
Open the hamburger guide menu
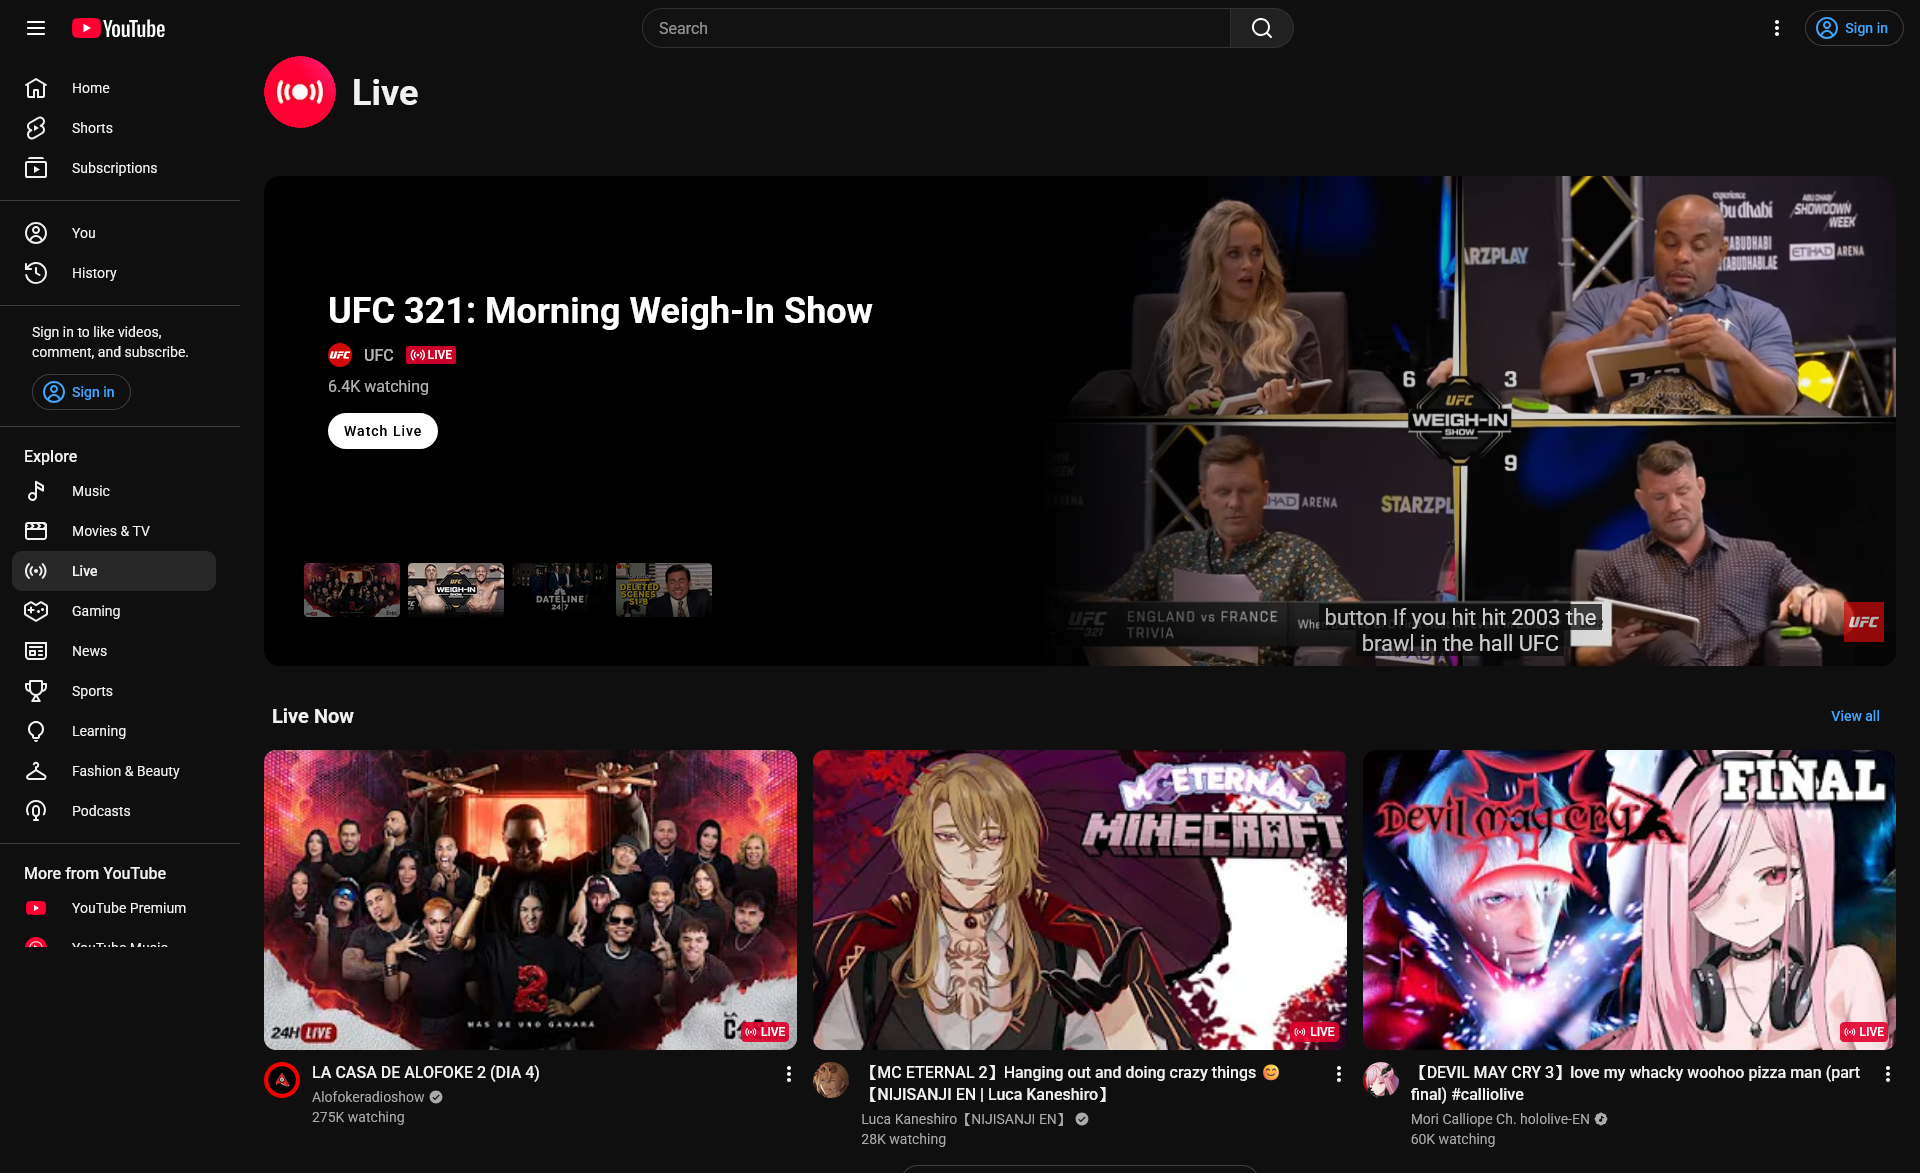click(x=36, y=28)
